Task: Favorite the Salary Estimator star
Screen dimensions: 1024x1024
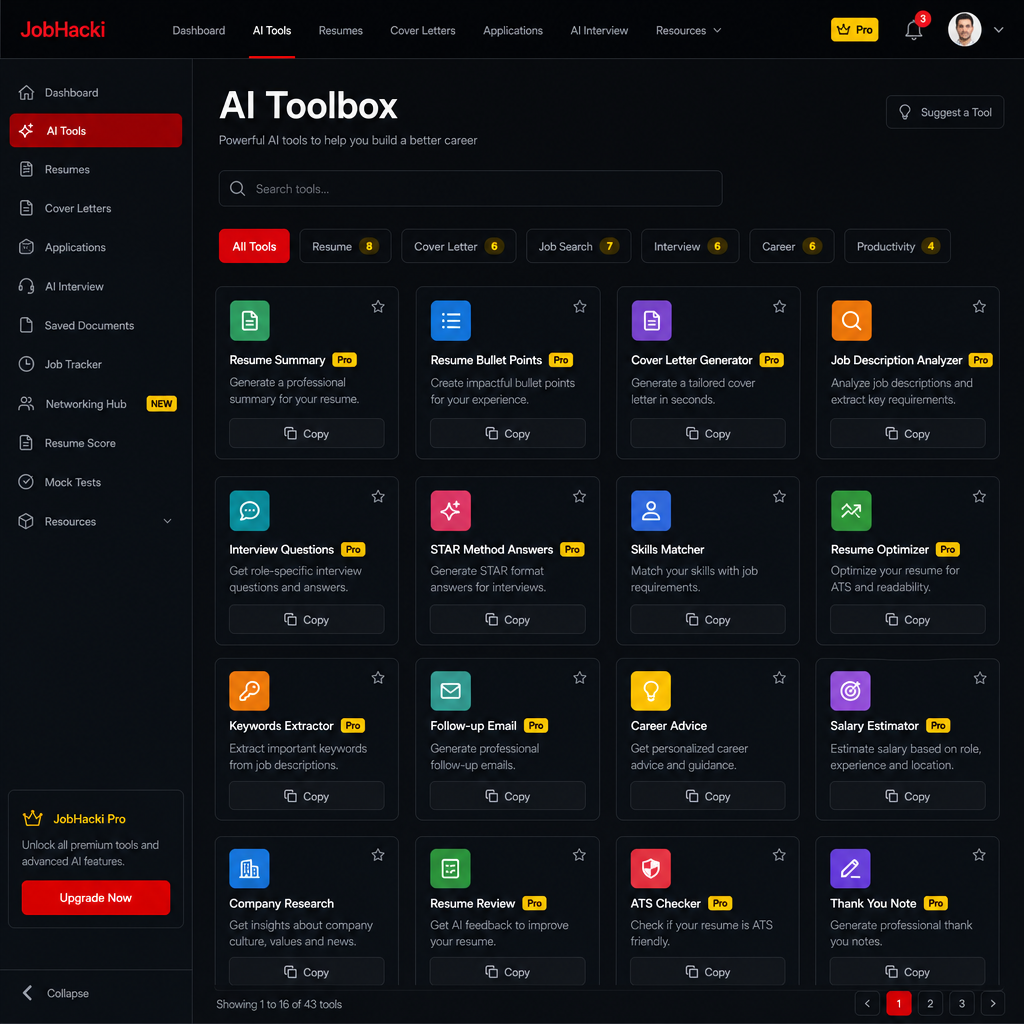Action: point(980,678)
